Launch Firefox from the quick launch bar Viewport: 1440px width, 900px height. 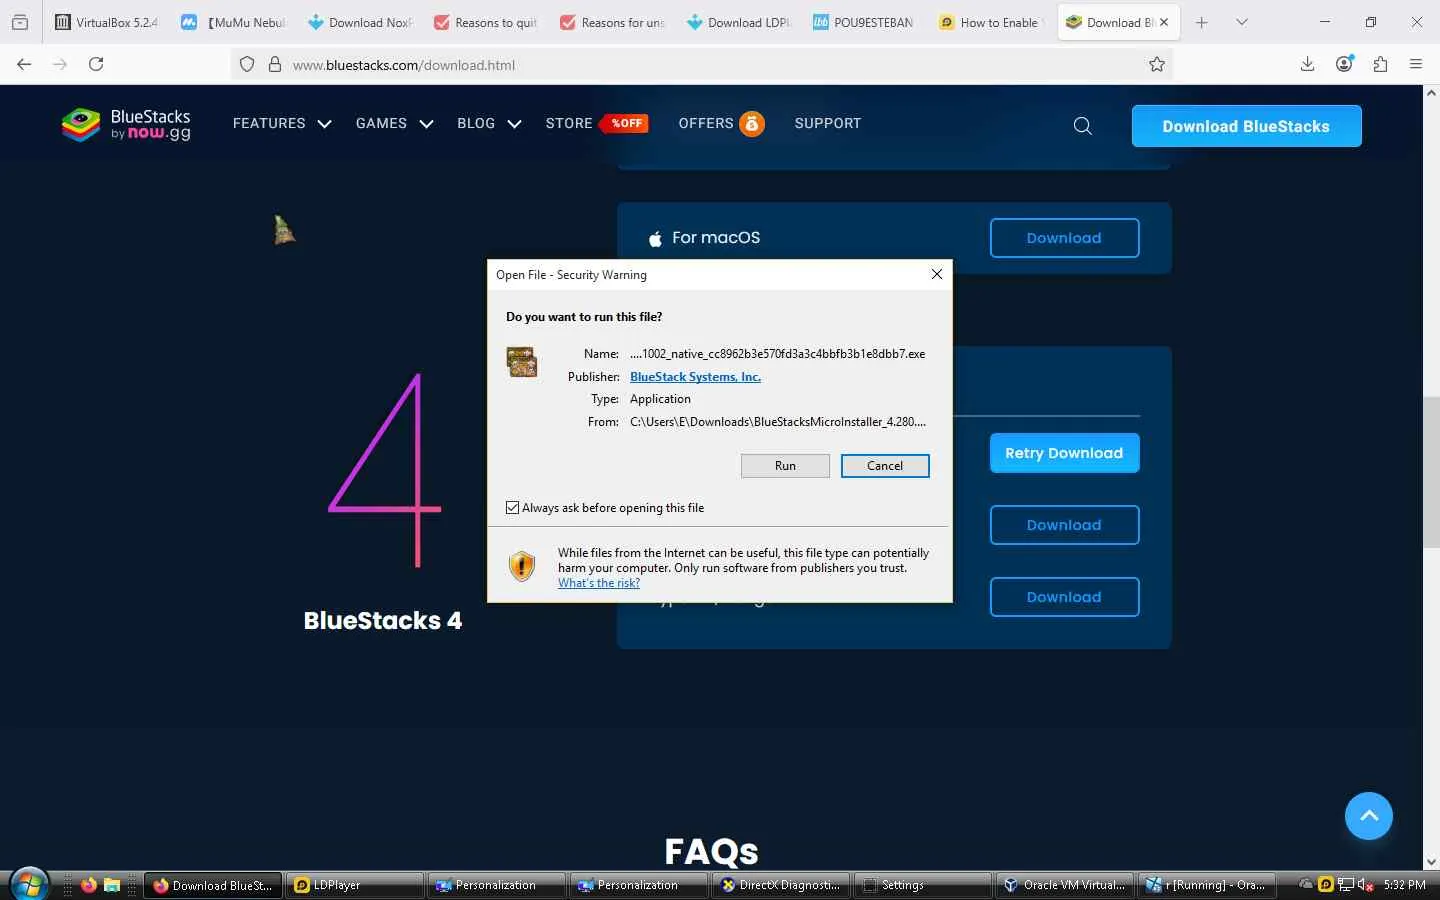point(89,885)
